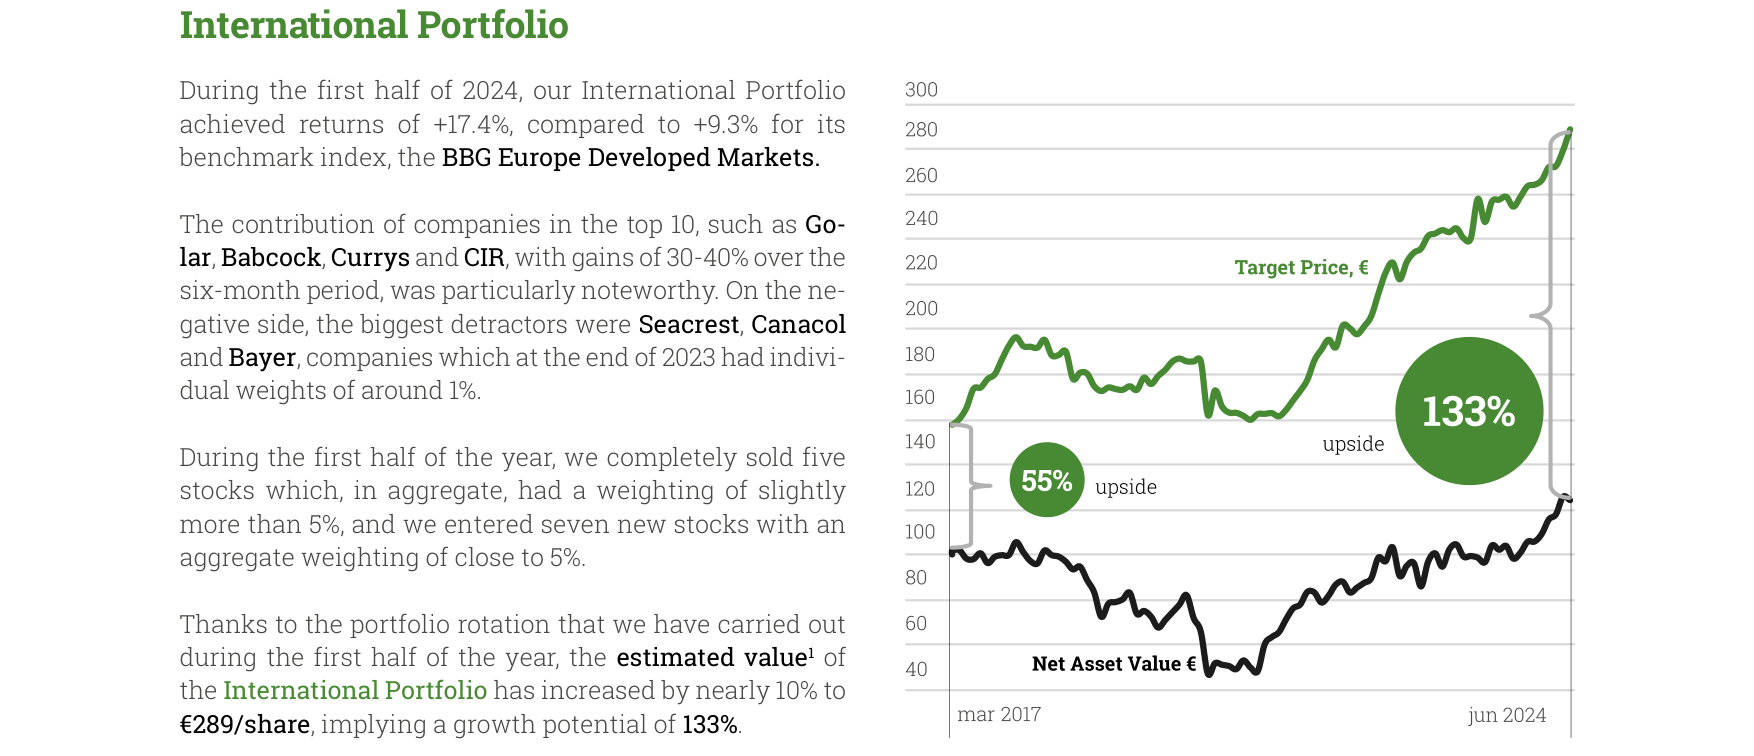This screenshot has width=1754, height=756.
Task: Click the Babcock company name
Action: pyautogui.click(x=271, y=258)
